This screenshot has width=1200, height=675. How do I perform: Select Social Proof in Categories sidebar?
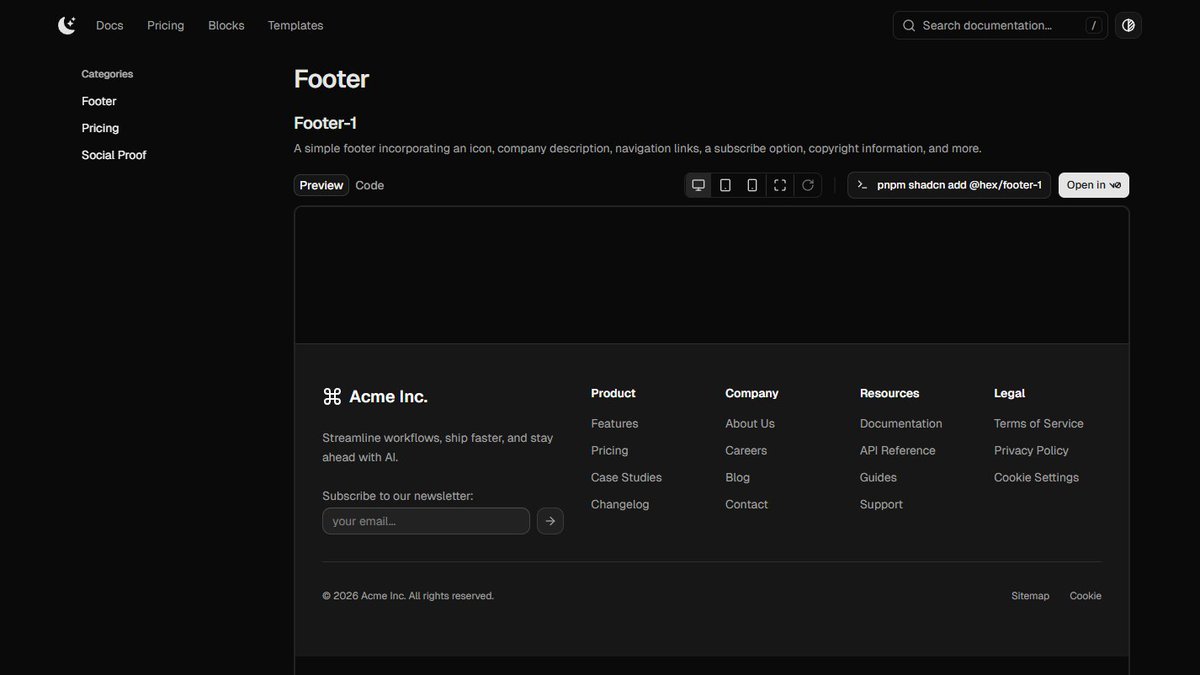click(x=114, y=155)
